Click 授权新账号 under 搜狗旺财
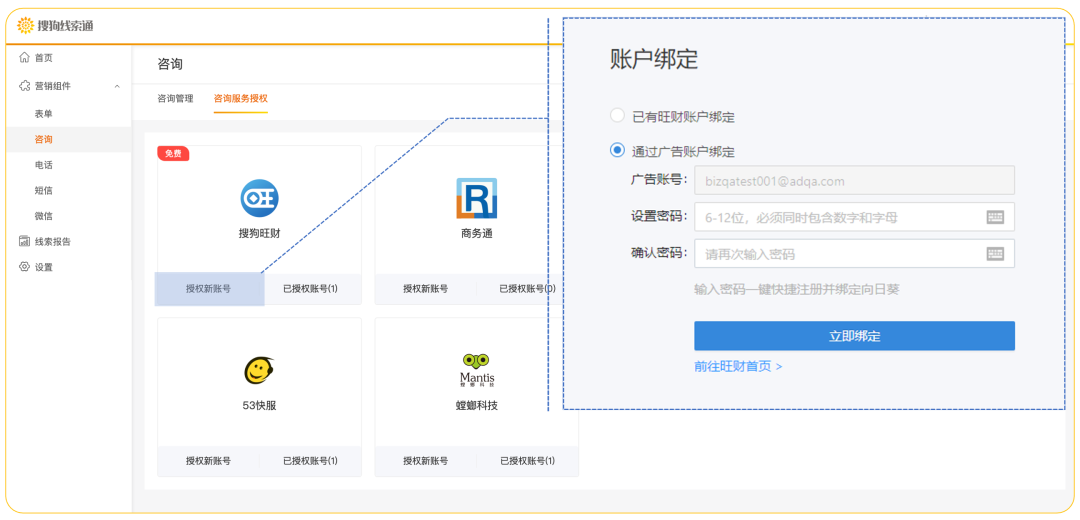The width and height of the screenshot is (1080, 520). 209,289
